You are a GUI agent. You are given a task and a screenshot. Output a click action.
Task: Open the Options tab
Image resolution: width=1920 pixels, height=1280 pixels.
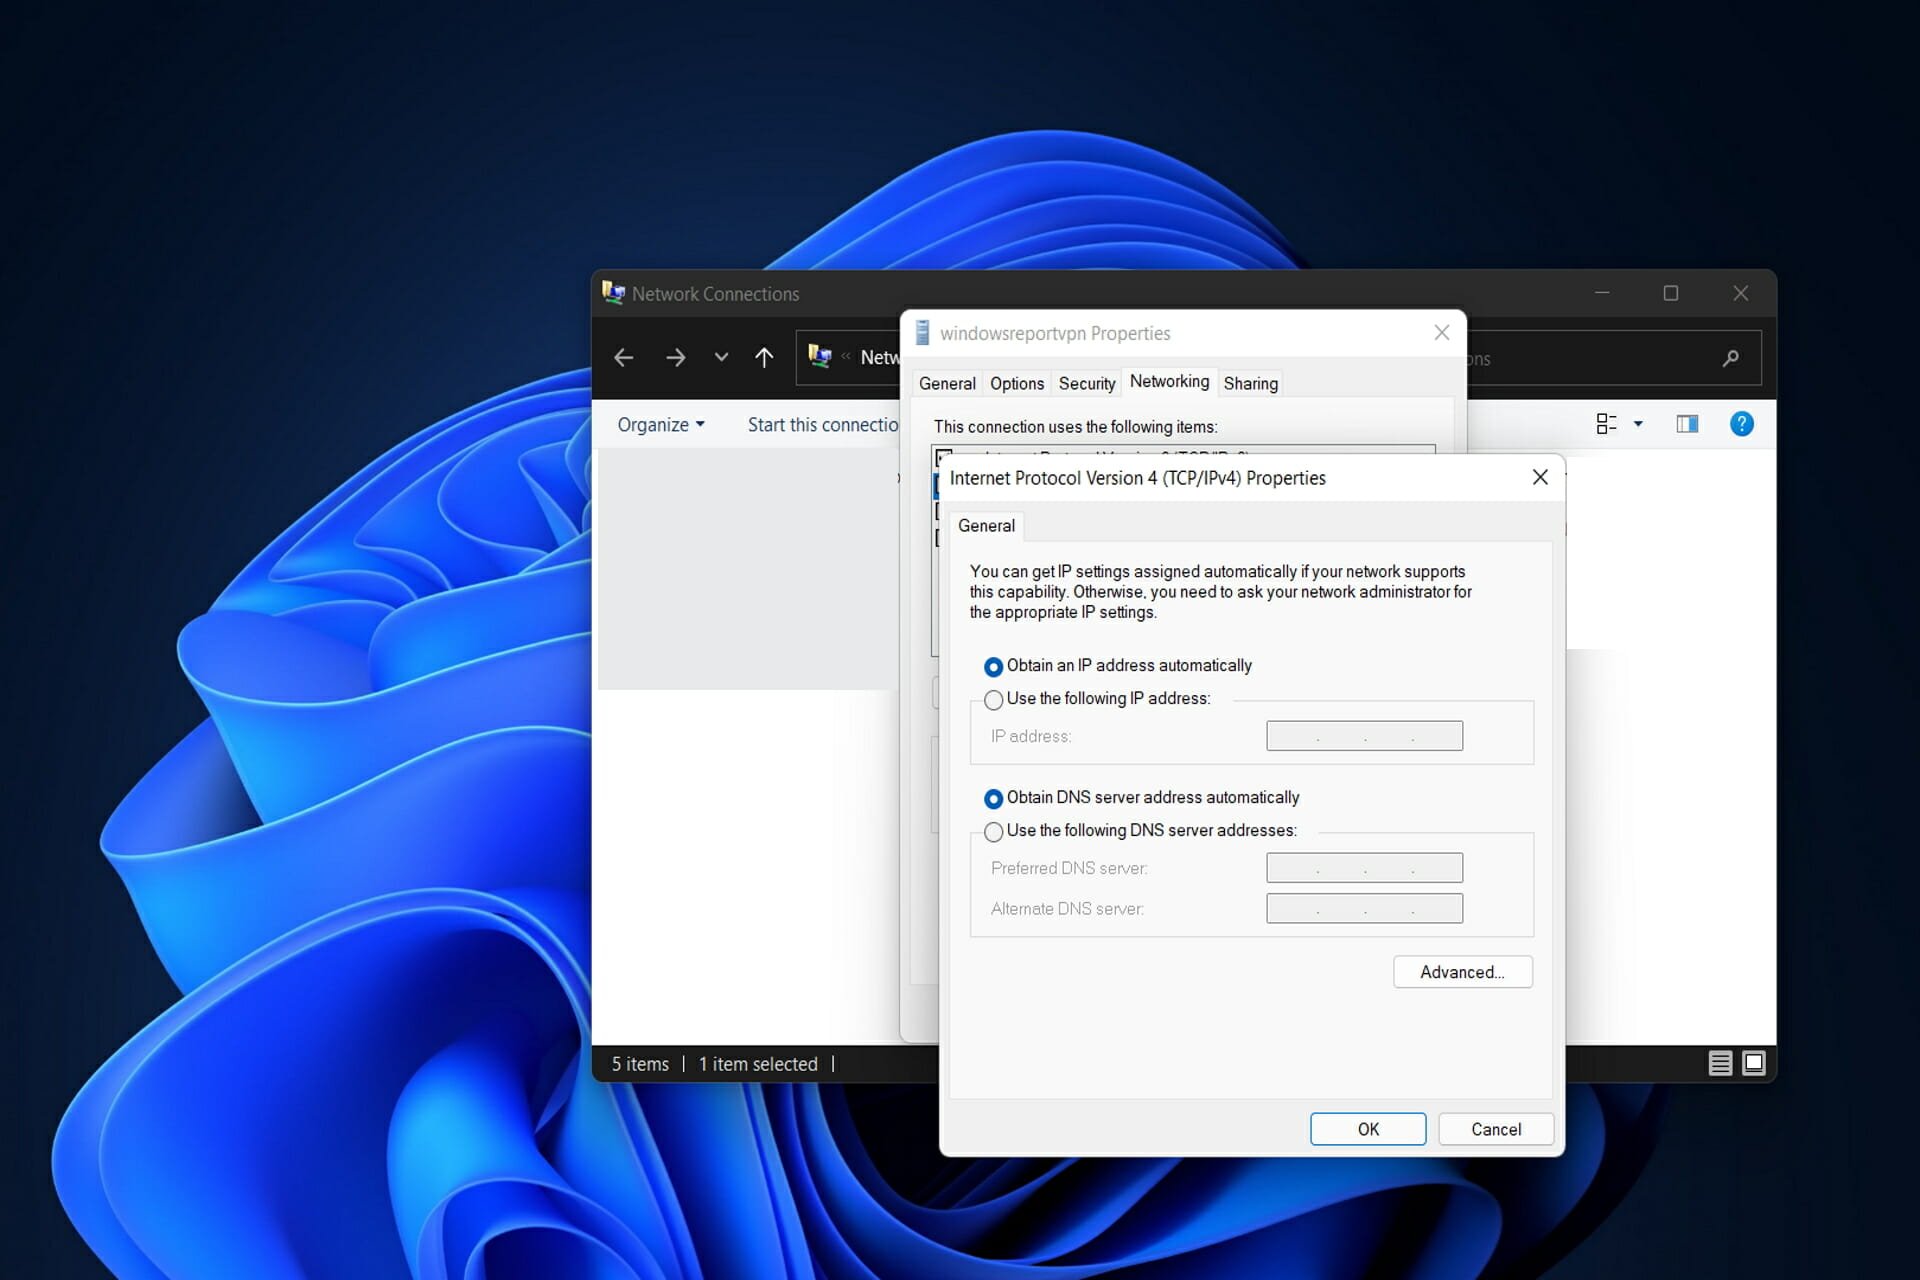[1017, 383]
